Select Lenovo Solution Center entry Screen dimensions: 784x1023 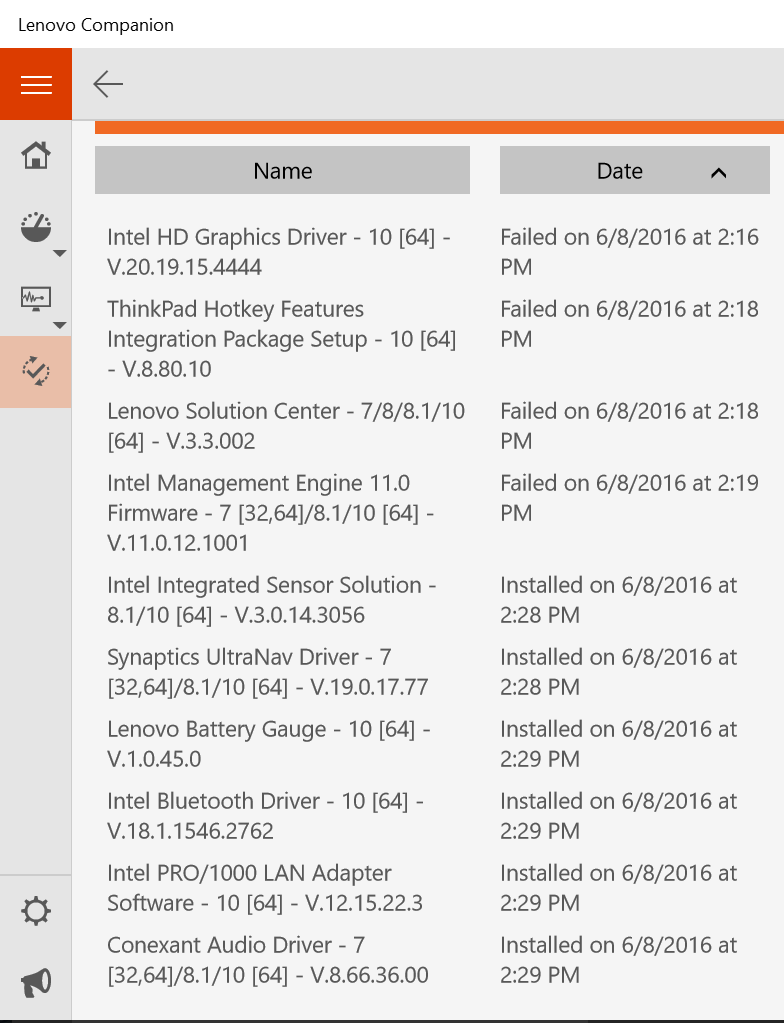click(x=286, y=426)
